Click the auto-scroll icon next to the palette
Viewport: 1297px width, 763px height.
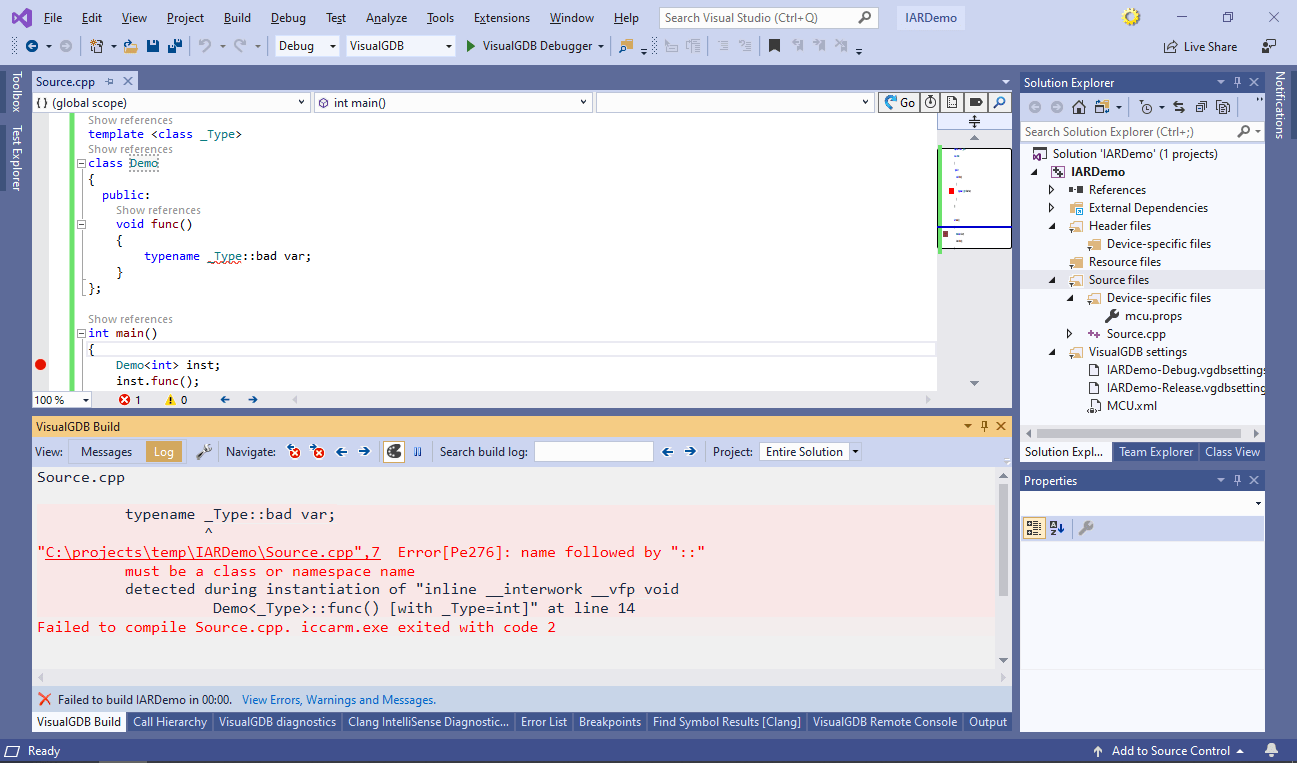pyautogui.click(x=418, y=452)
